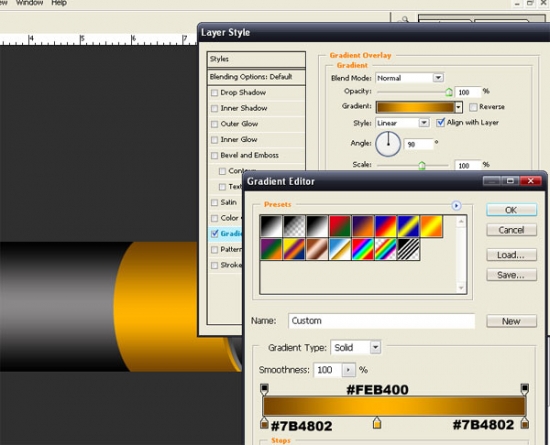The width and height of the screenshot is (550, 445).
Task: Enable the Drop Shadow style
Action: tap(214, 93)
